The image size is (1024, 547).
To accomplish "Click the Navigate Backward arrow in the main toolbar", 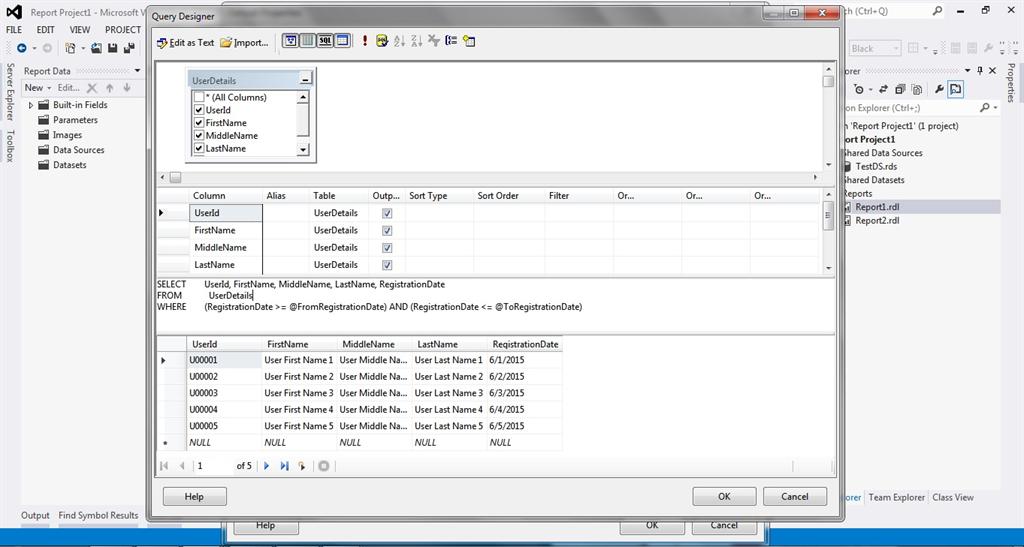I will click(x=22, y=48).
